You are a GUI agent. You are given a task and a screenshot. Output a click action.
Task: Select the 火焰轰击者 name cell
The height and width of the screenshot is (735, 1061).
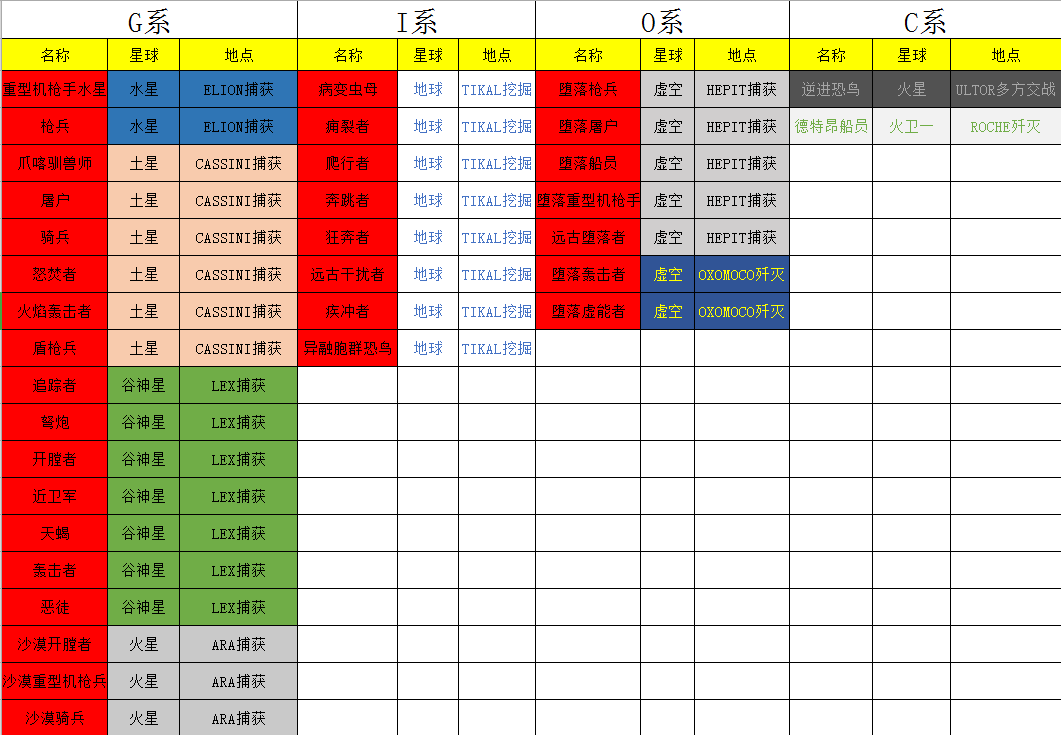click(55, 311)
